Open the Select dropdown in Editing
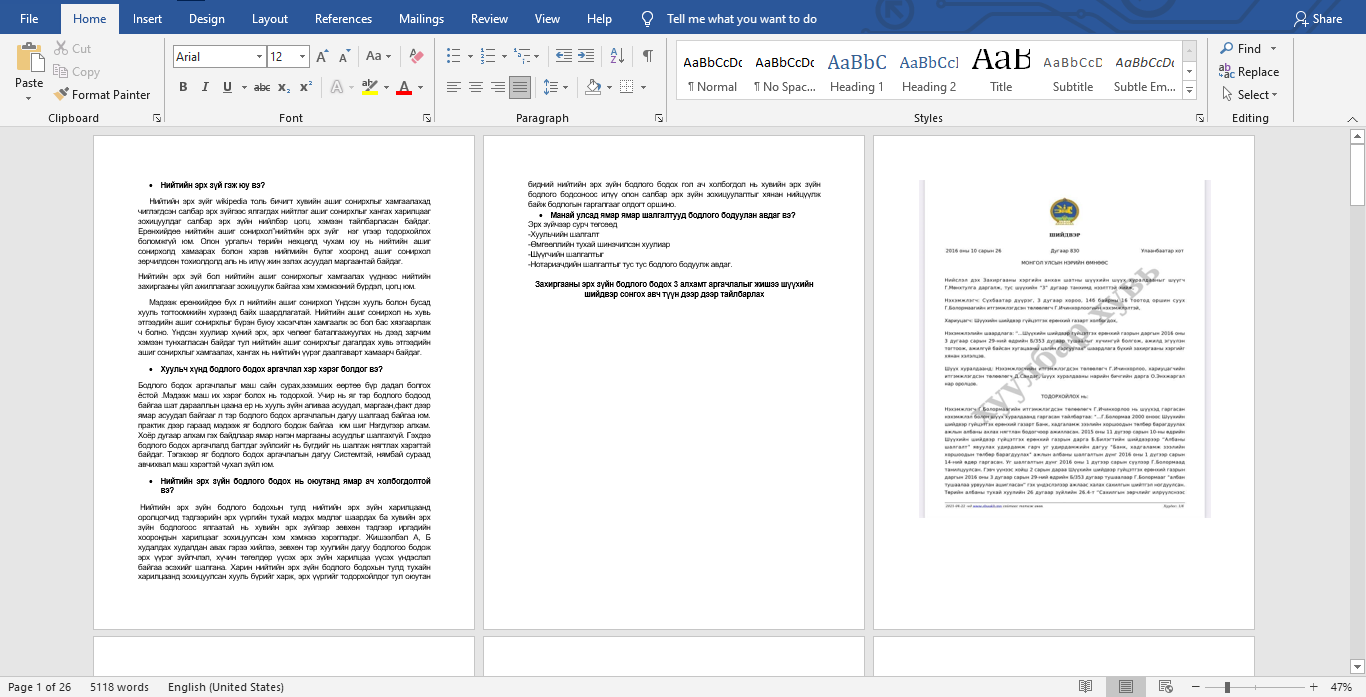This screenshot has height=697, width=1366. click(x=1248, y=95)
